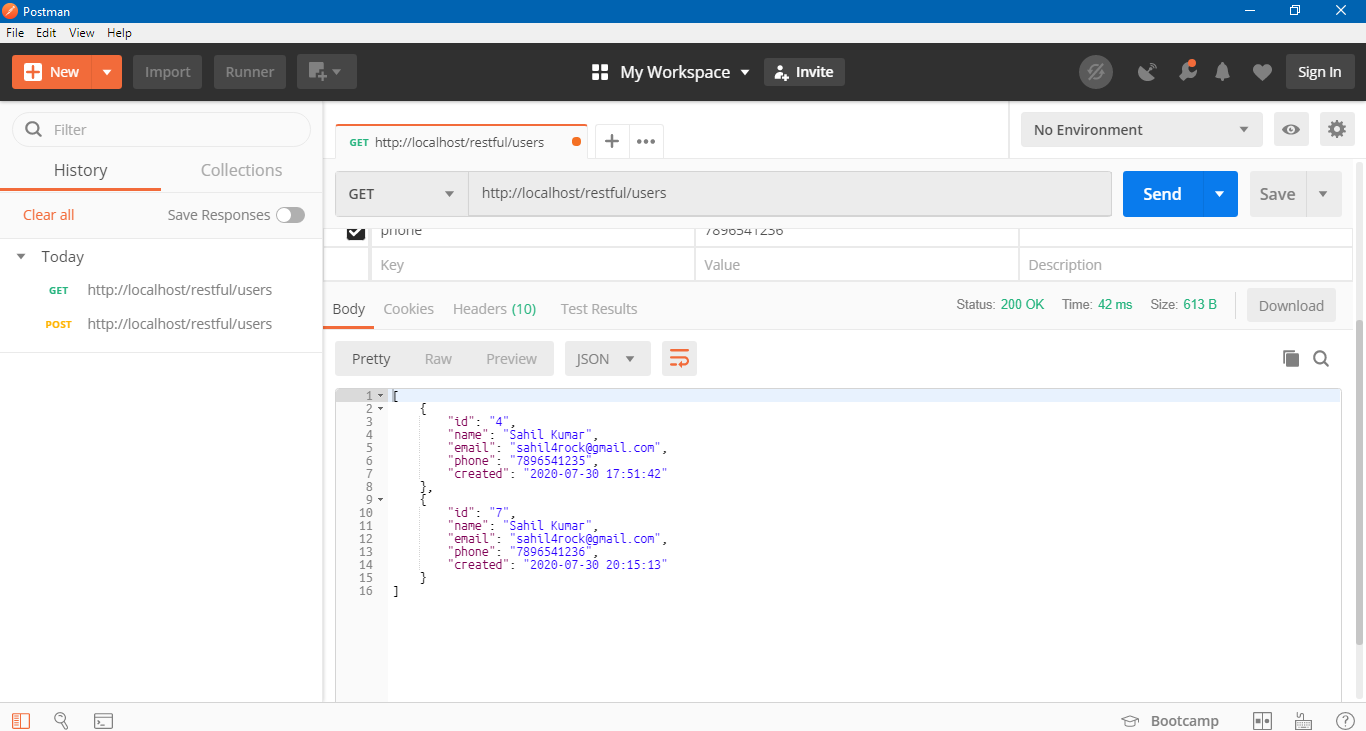Click the Interceptor satellite icon
Viewport: 1366px width, 731px height.
tap(1147, 71)
